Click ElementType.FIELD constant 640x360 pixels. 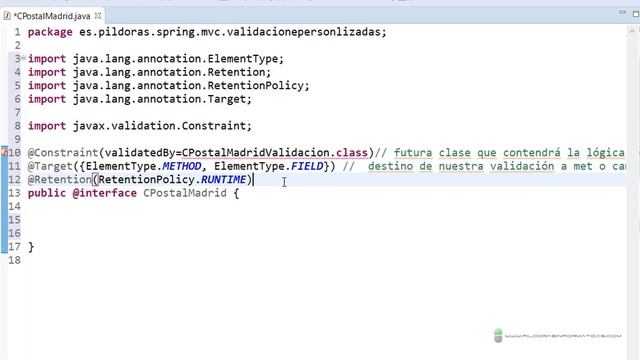click(x=269, y=167)
